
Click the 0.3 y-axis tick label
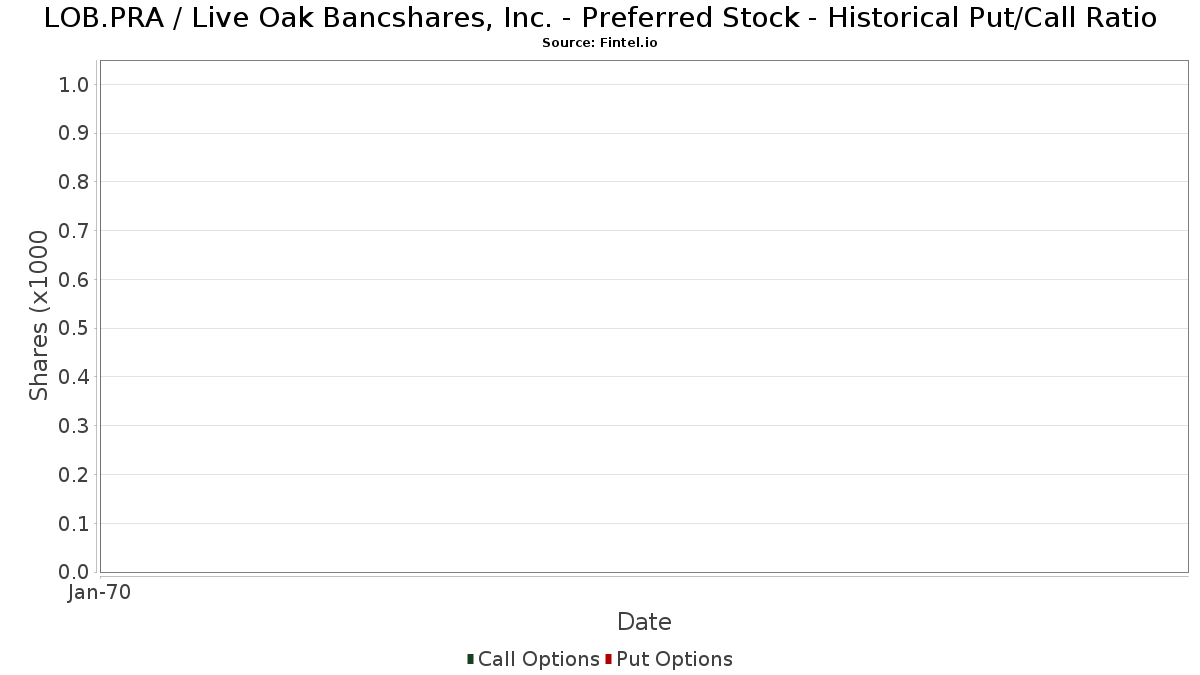click(75, 426)
